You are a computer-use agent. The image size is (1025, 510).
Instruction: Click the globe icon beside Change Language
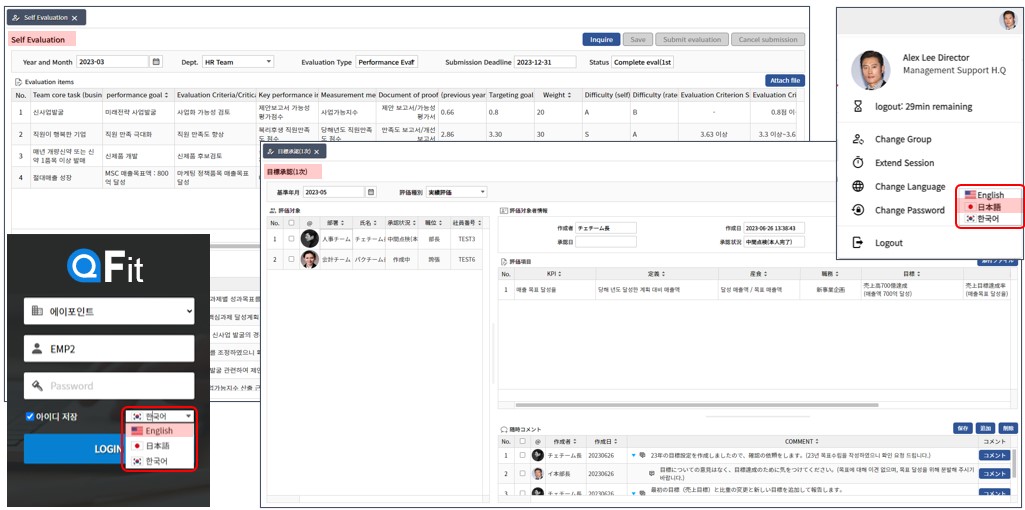[x=857, y=187]
